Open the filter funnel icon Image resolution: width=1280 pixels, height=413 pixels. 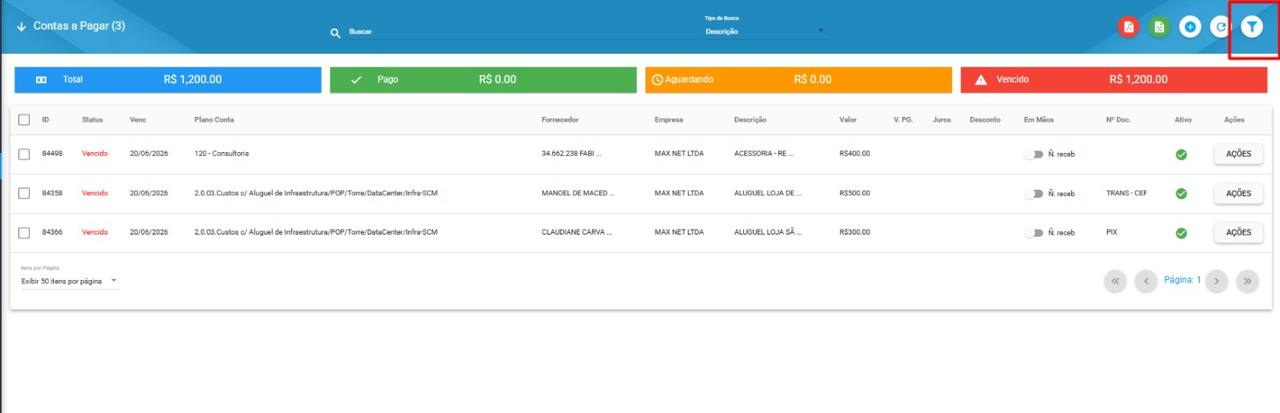coord(1252,27)
